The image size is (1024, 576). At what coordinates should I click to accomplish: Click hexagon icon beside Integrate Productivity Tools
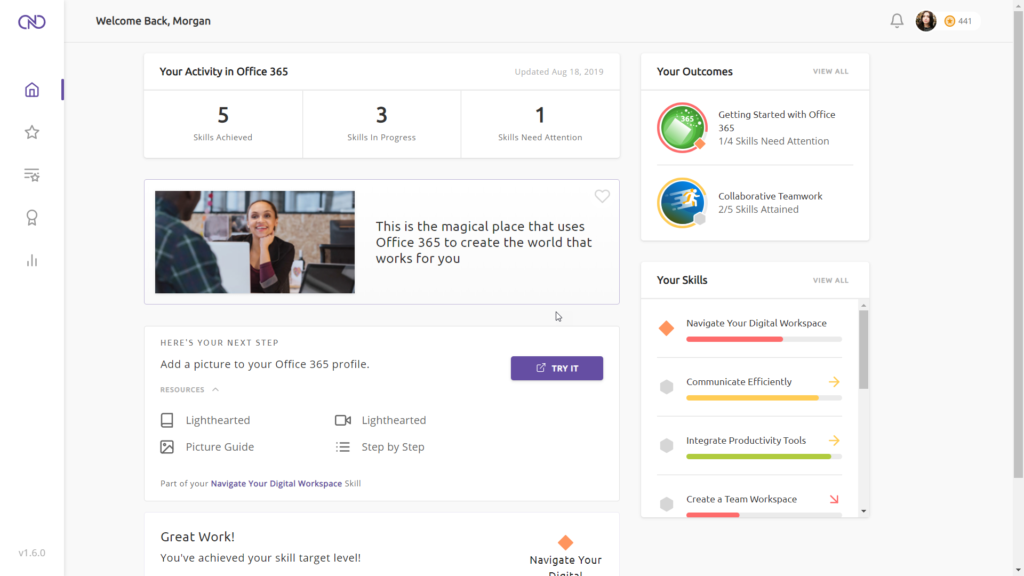tap(666, 445)
